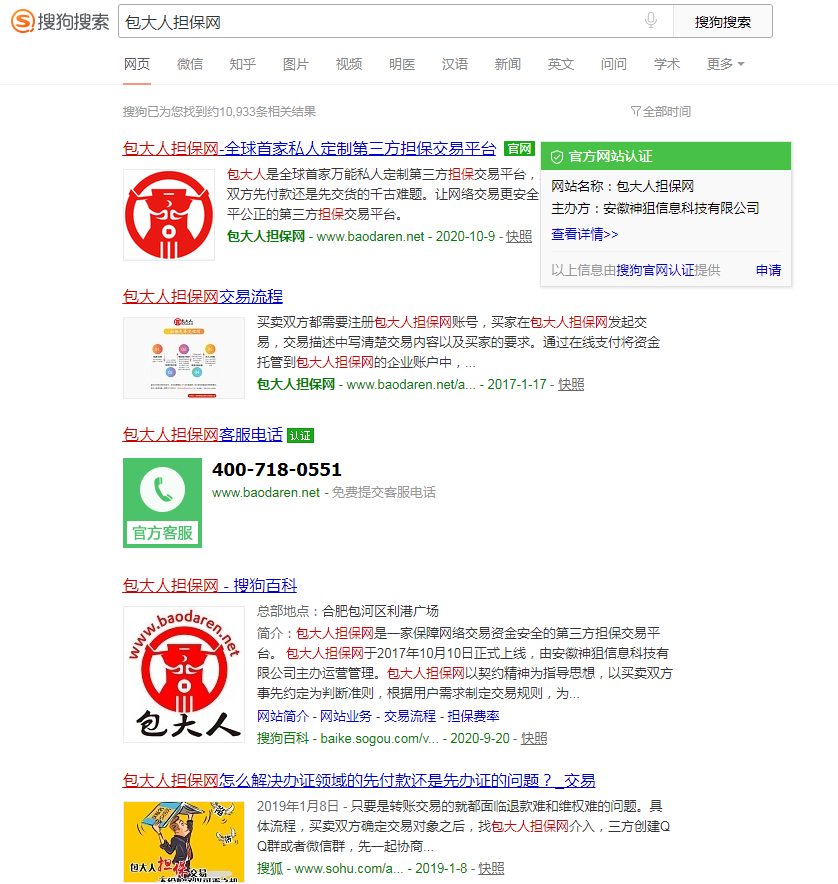
Task: Expand 查看详情>> in certification panel
Action: [584, 234]
